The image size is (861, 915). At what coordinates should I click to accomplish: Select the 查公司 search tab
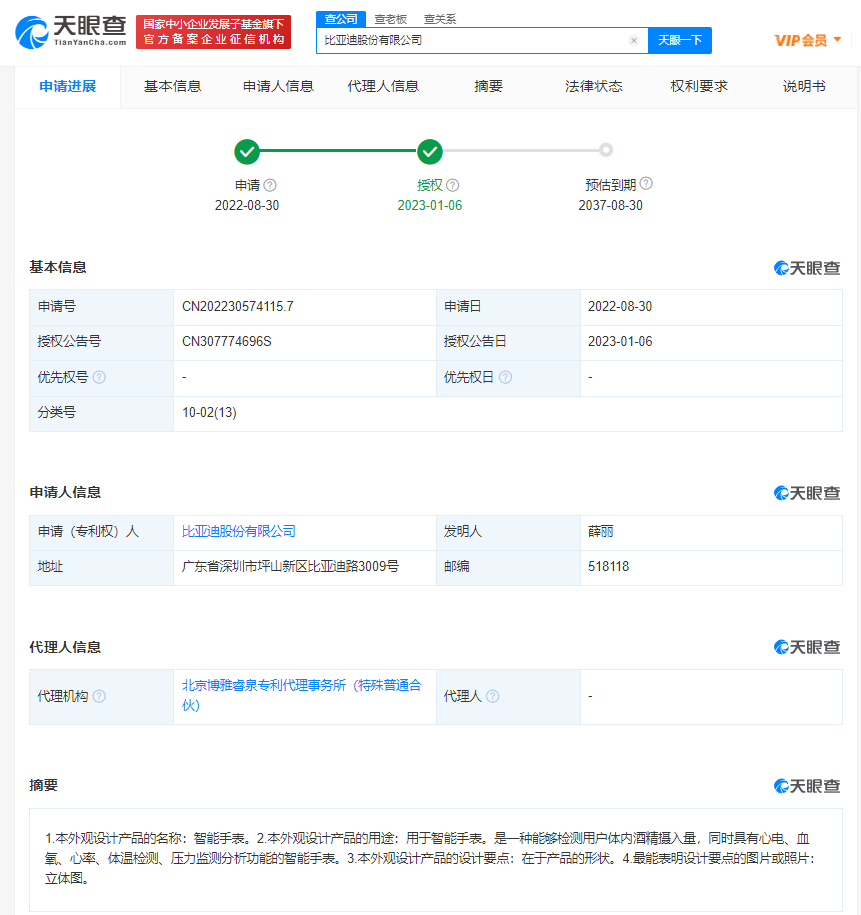(x=341, y=19)
